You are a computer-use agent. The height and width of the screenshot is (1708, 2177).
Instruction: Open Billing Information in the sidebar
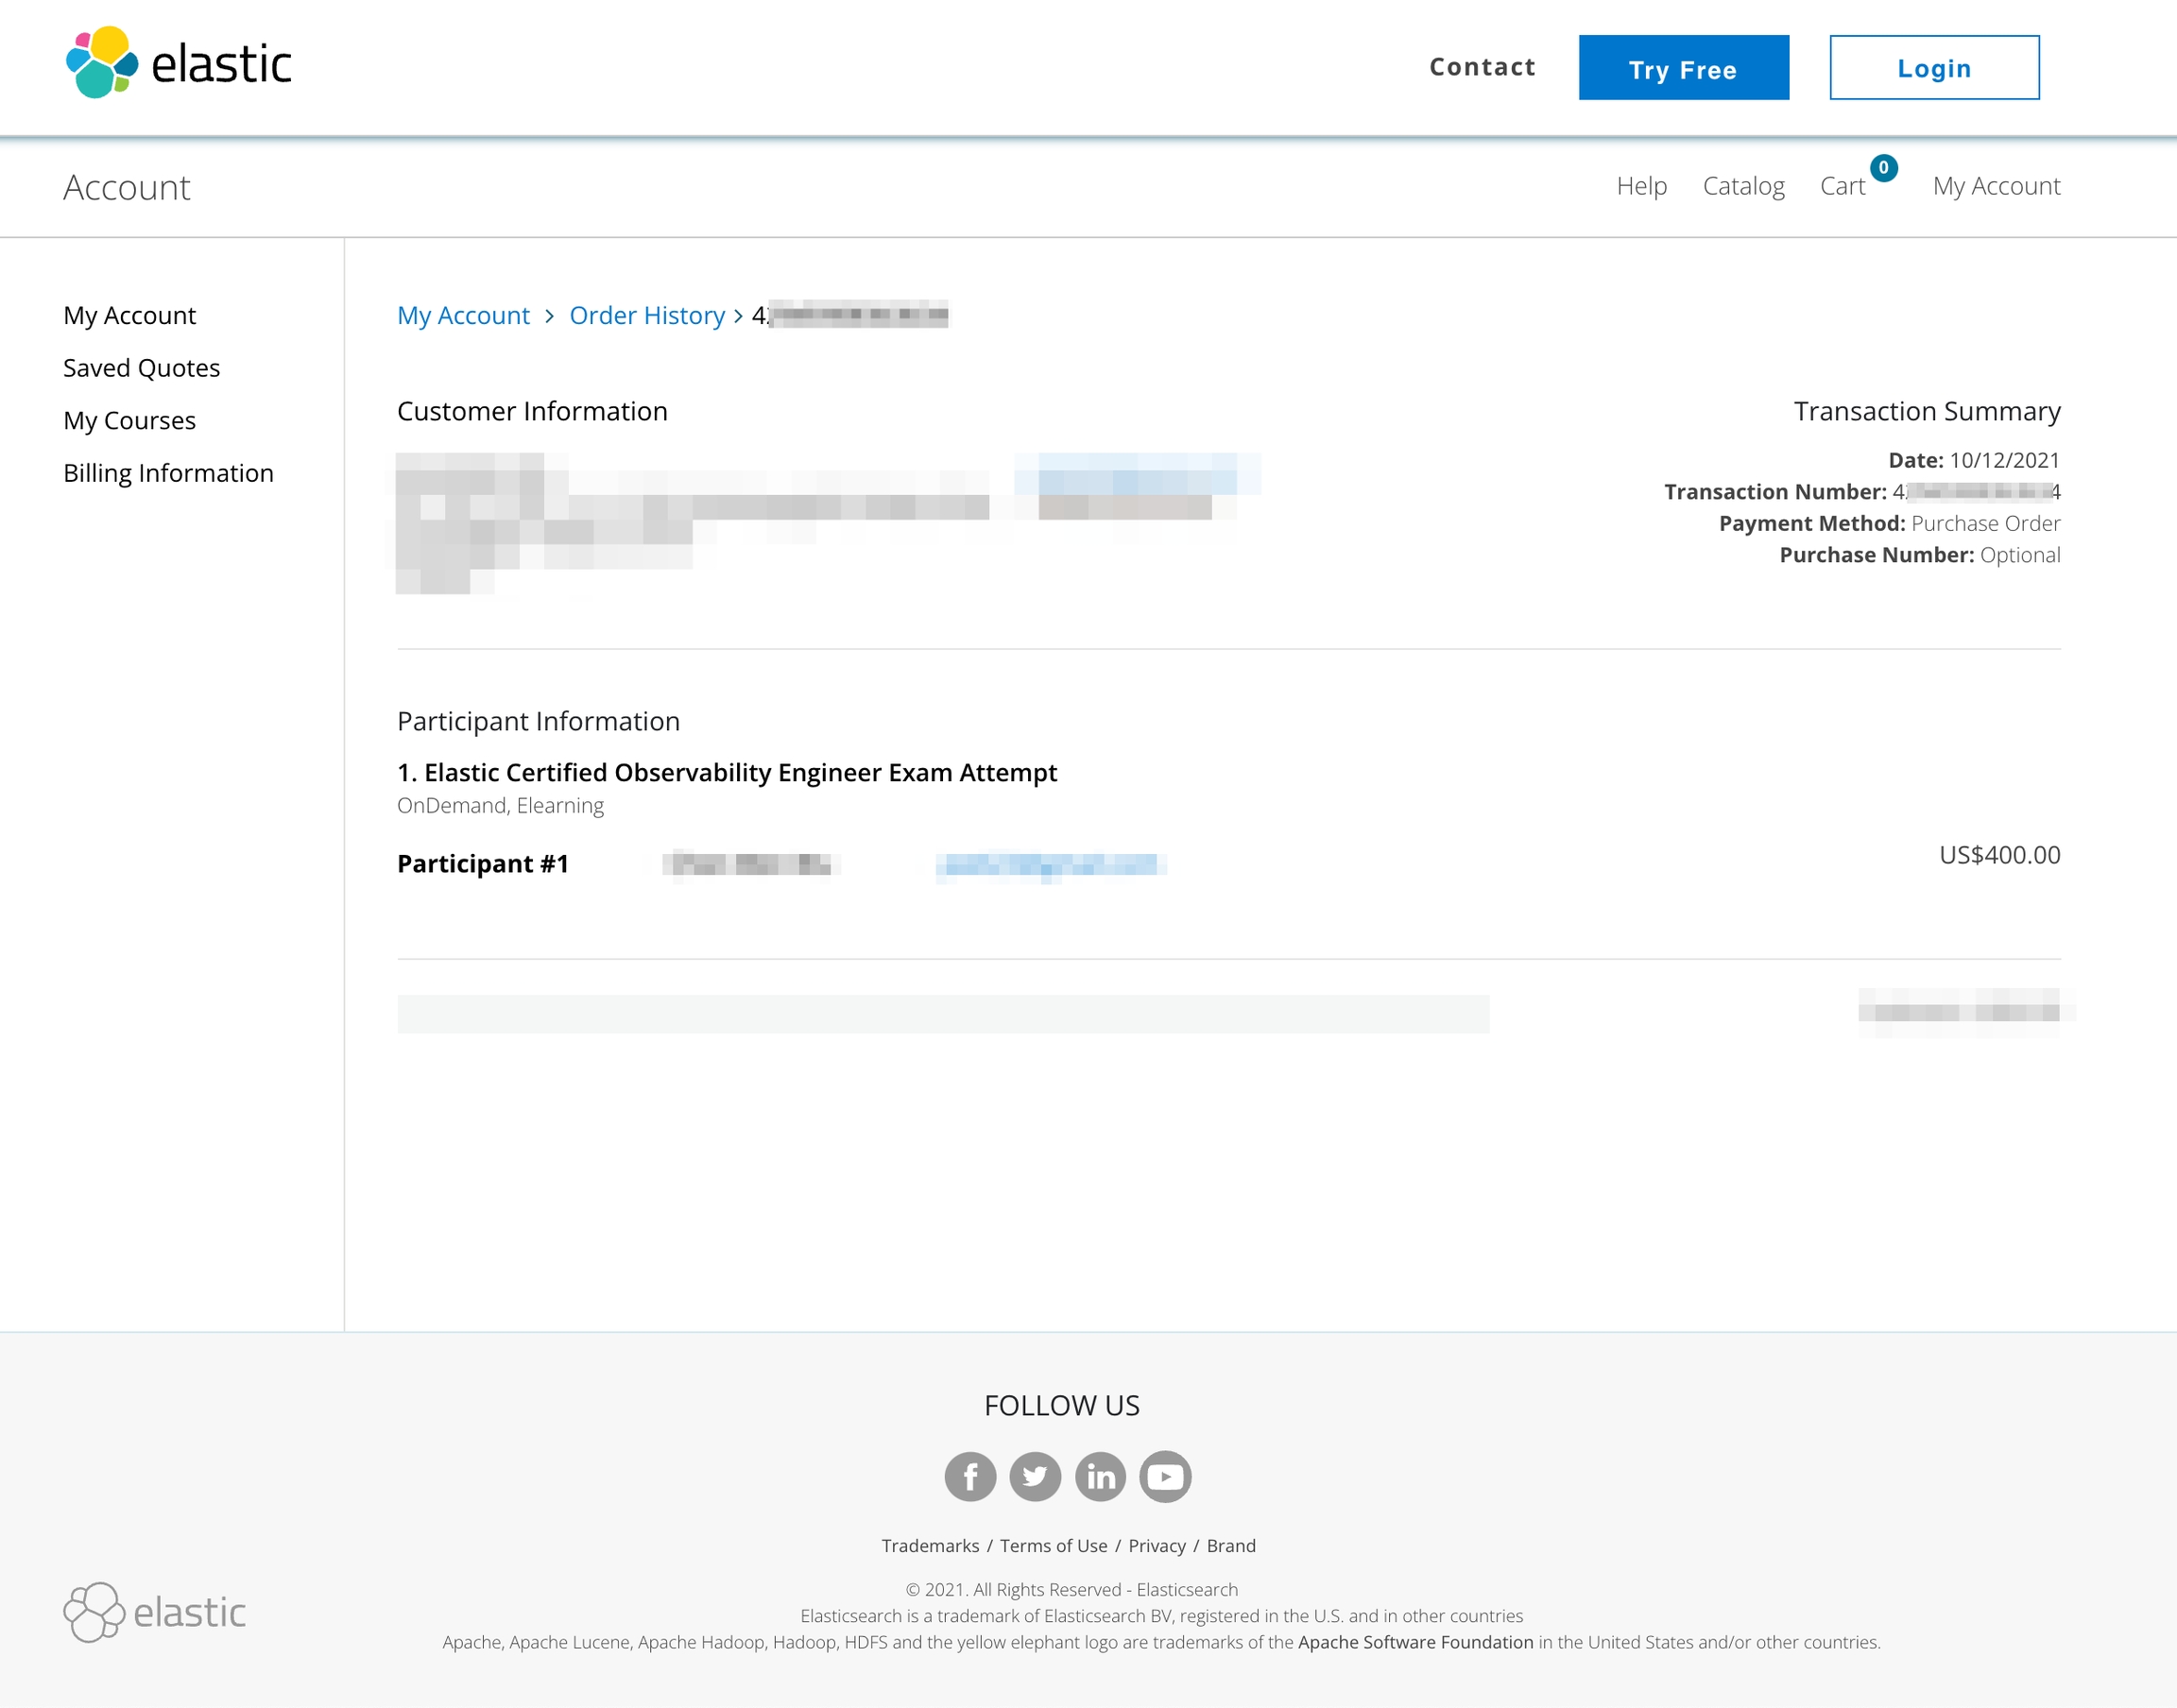pyautogui.click(x=168, y=473)
